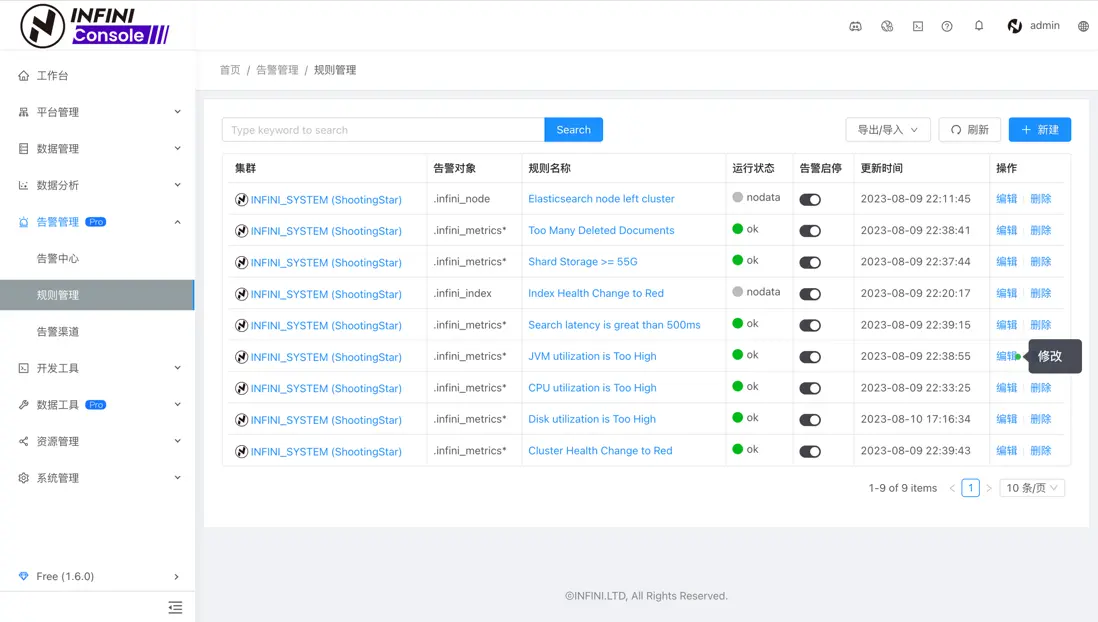Click the language globe icon
Screen dimensions: 1098x622
click(1083, 26)
